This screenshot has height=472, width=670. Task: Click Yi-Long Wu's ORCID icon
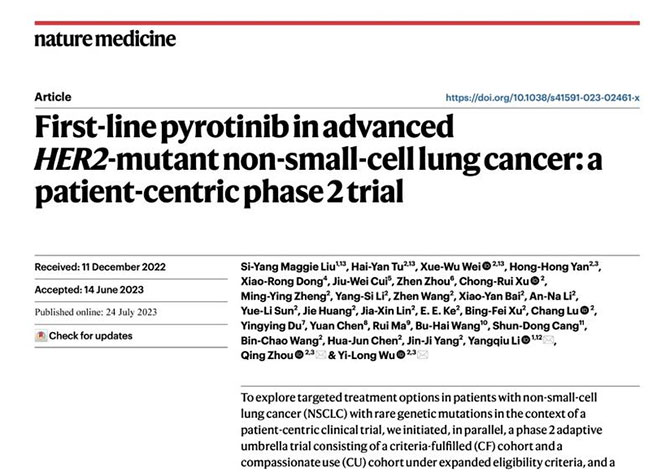point(400,355)
